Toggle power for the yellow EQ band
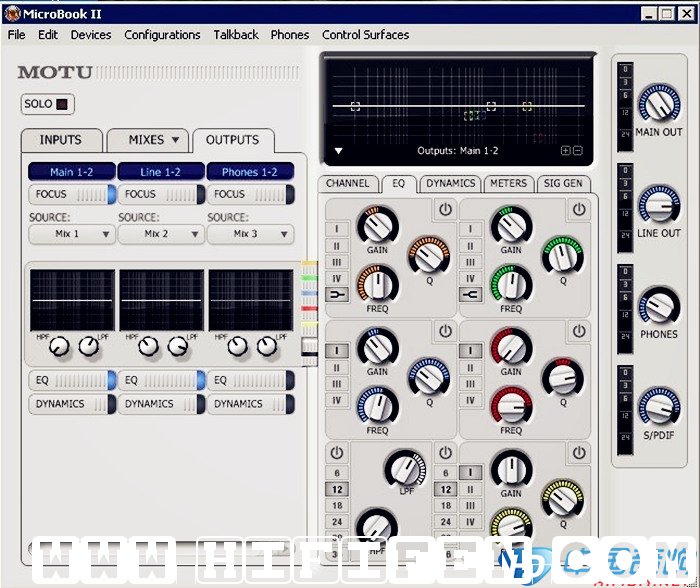The image size is (700, 588). tap(579, 453)
